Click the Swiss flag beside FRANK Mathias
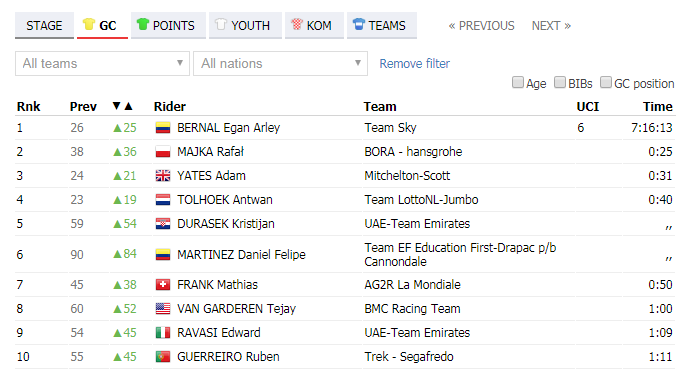Screen dimensions: 682x372 coord(163,285)
